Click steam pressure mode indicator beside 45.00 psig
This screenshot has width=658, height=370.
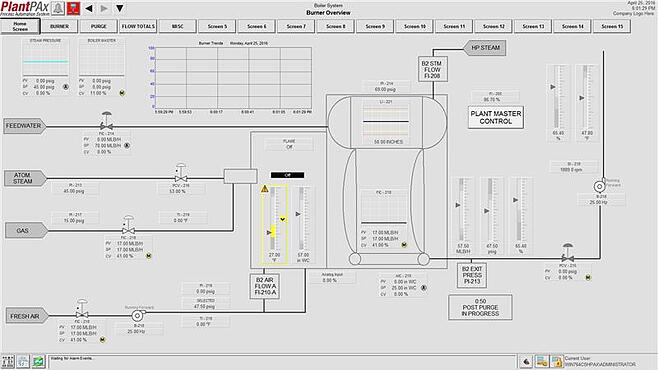point(66,87)
